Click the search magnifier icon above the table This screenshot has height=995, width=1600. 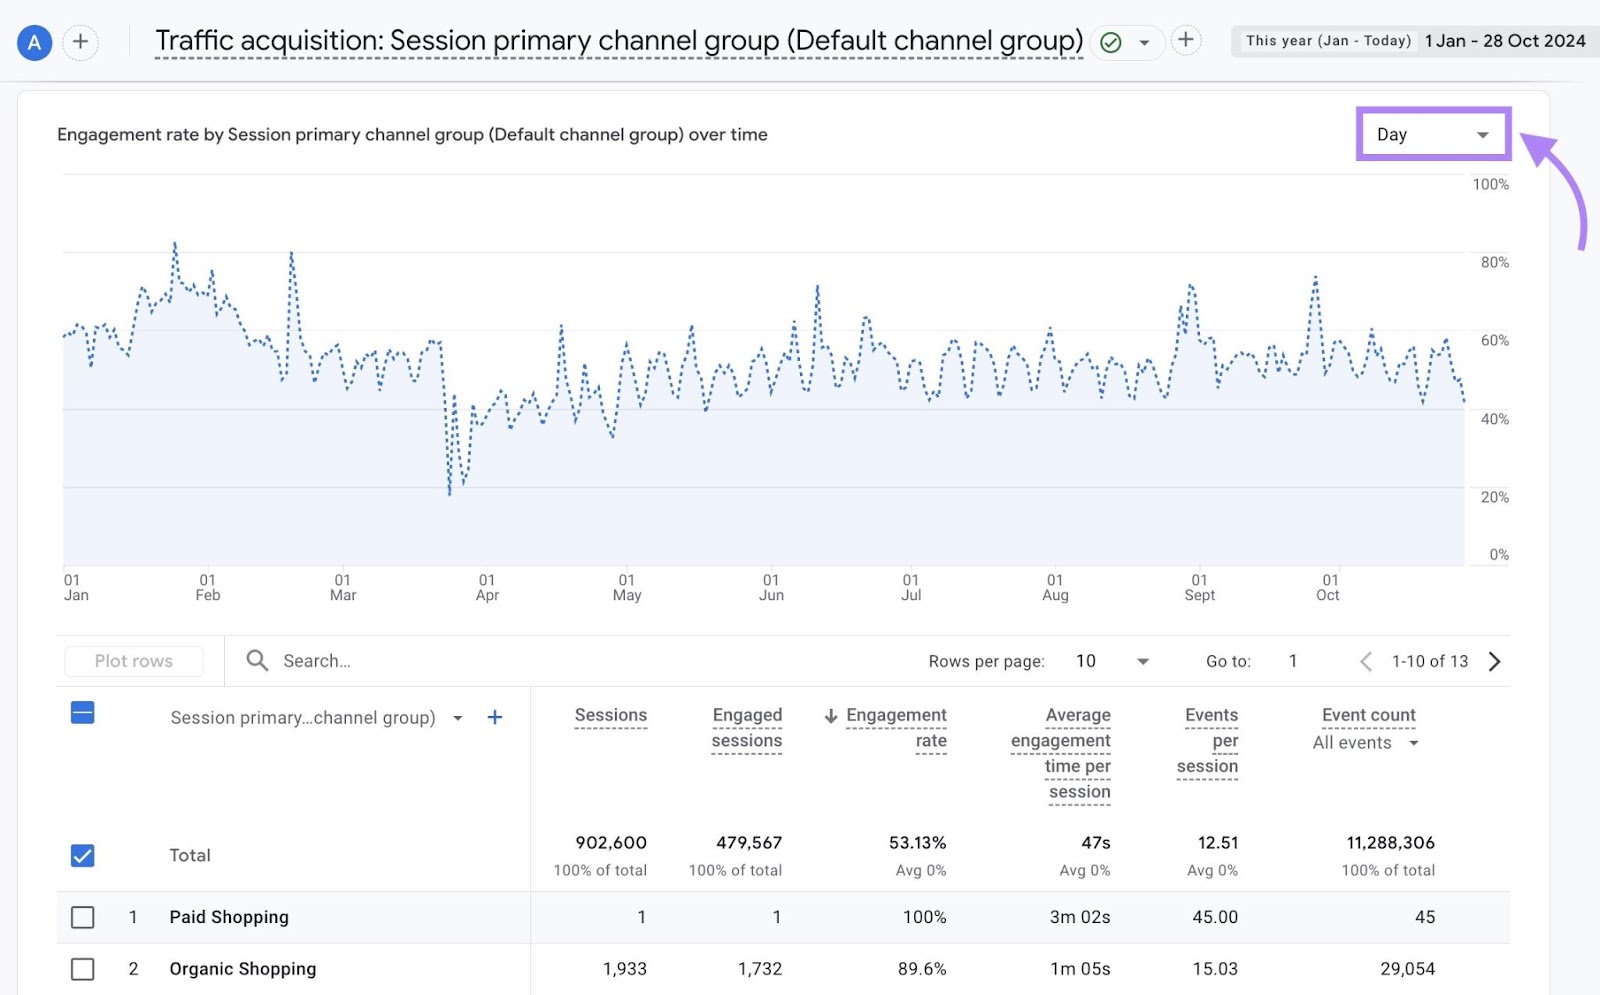257,660
